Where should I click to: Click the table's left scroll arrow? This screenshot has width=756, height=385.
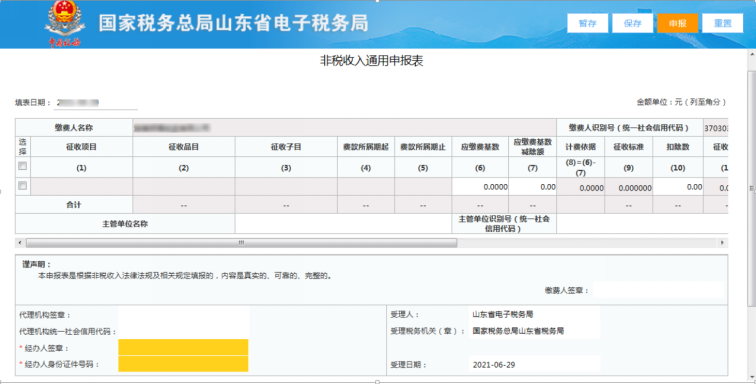pos(20,243)
